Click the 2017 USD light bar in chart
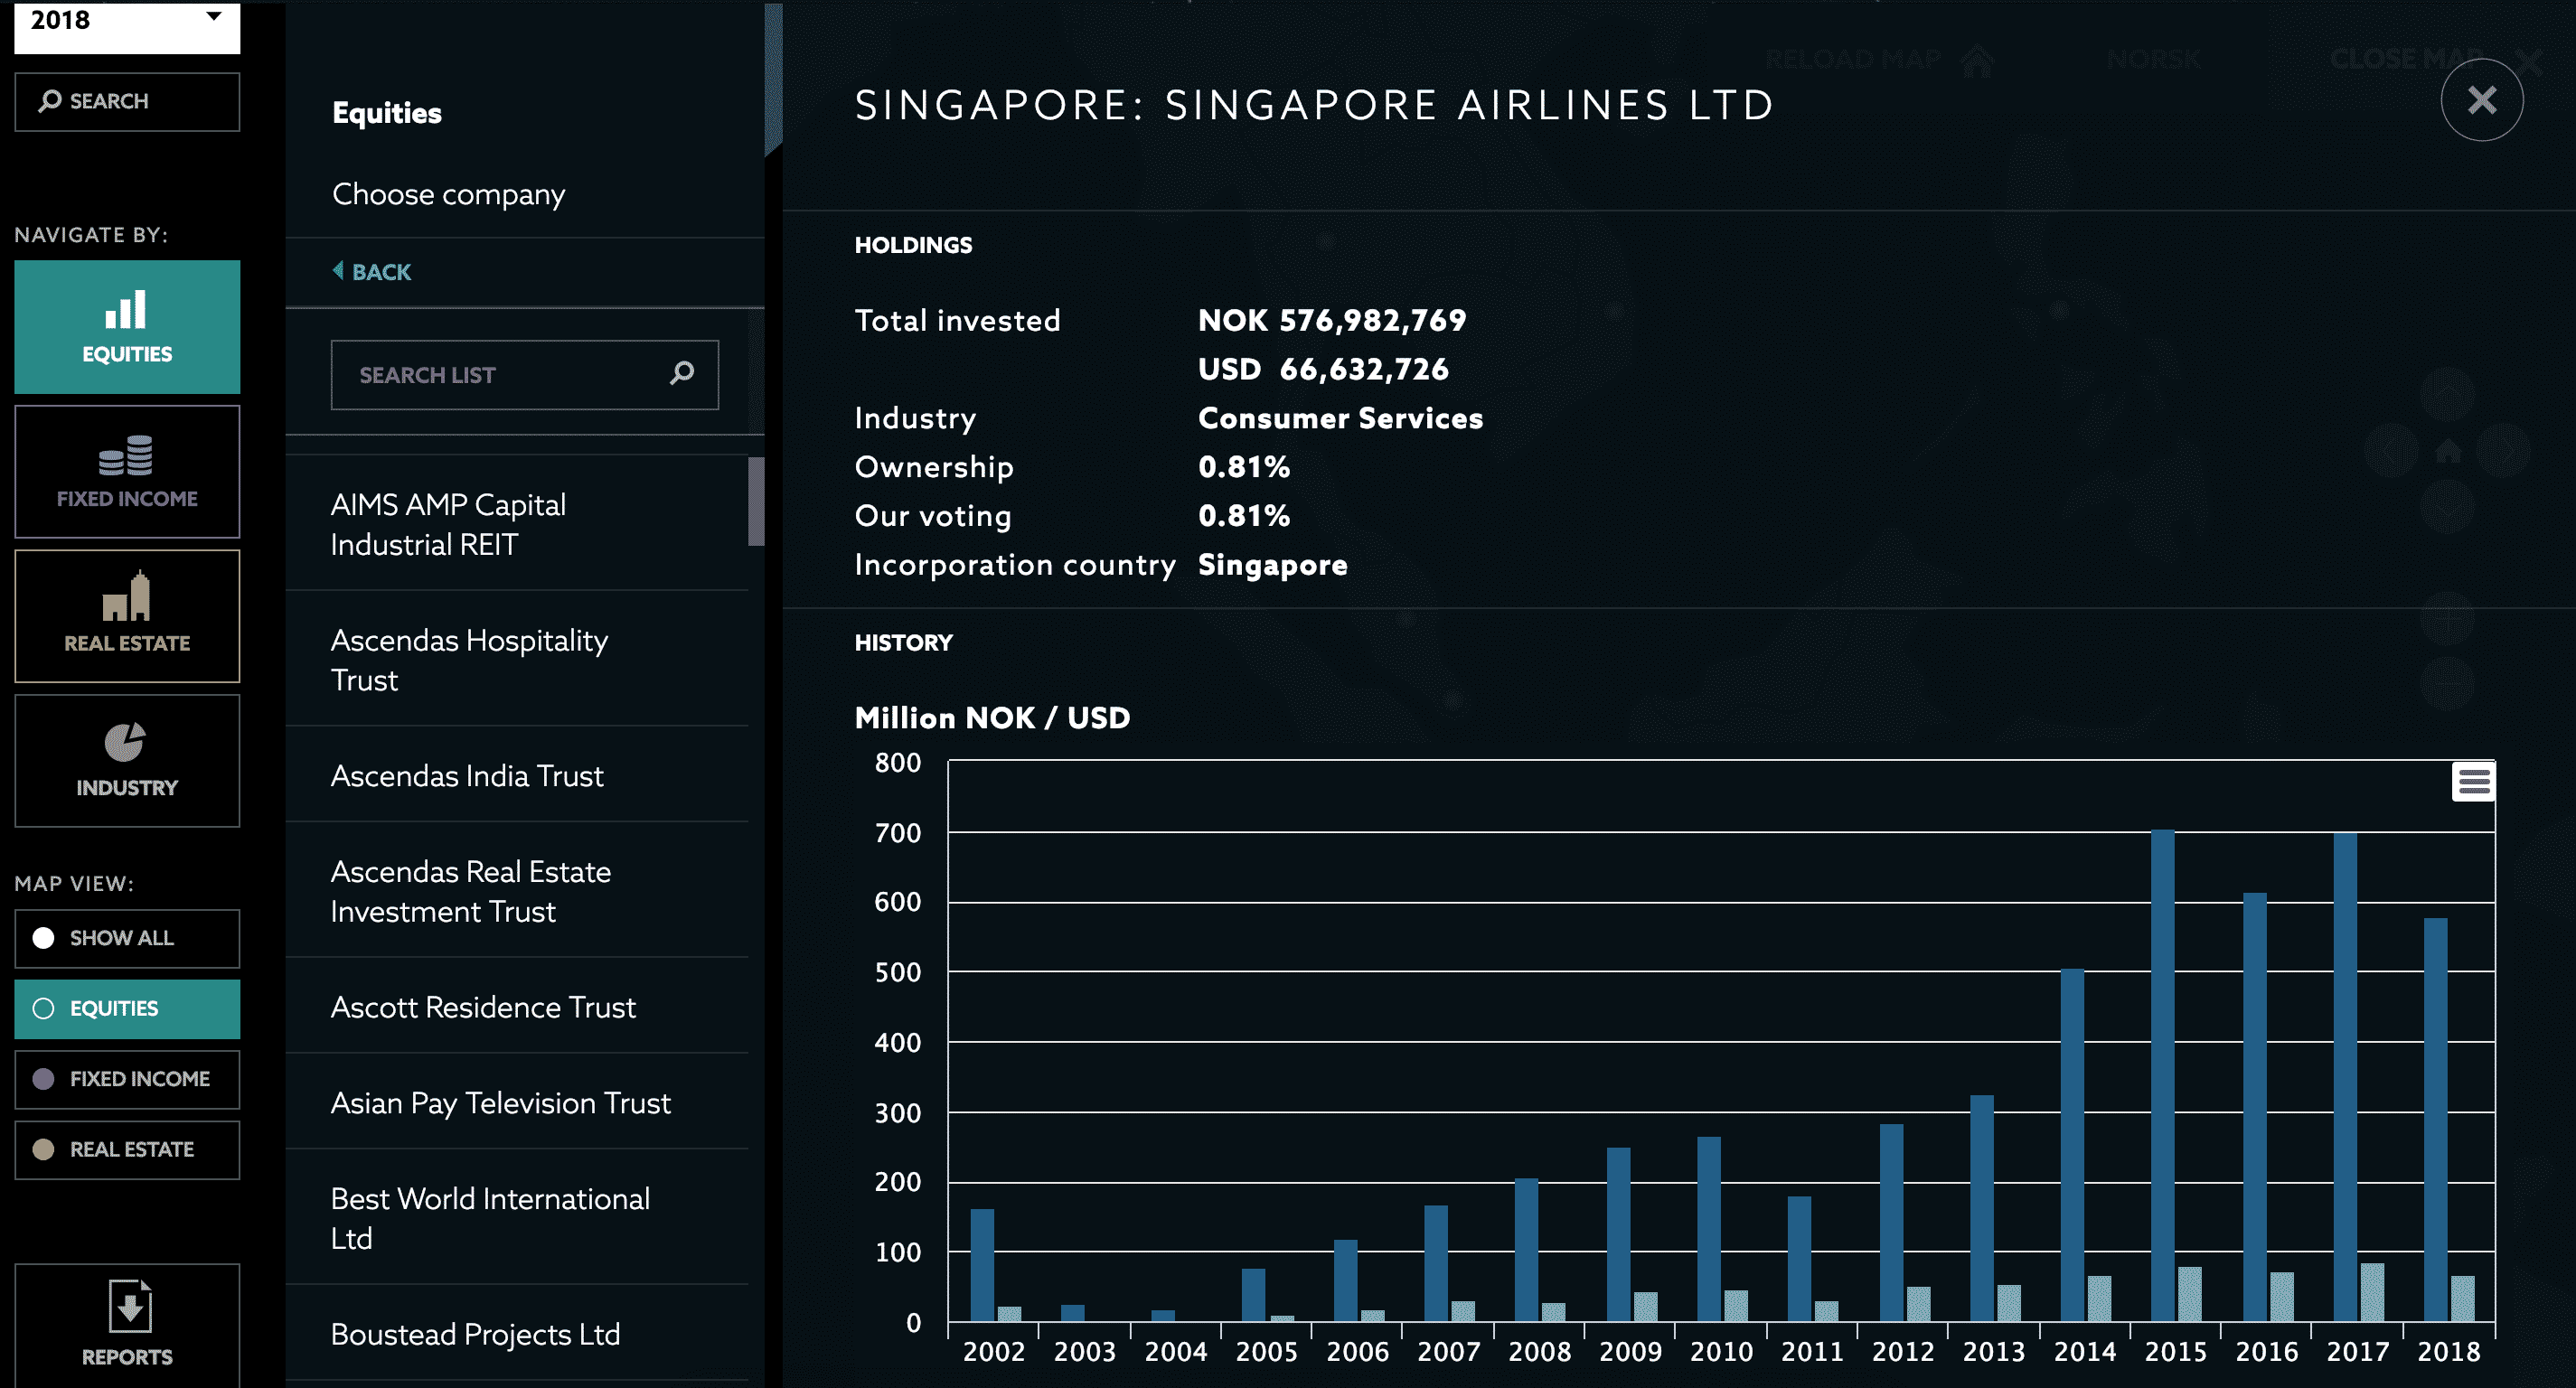 (2371, 1292)
